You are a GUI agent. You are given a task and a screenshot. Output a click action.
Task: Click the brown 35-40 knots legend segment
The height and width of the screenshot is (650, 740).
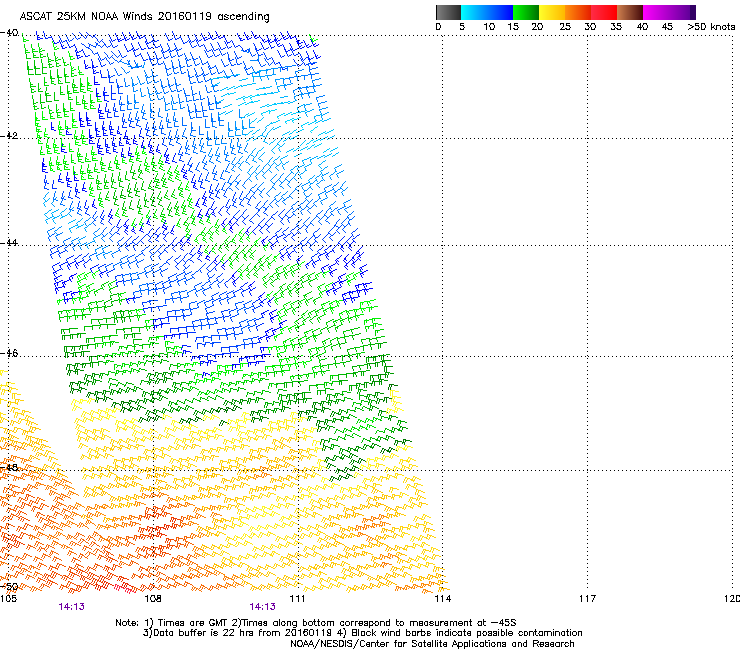coord(630,12)
